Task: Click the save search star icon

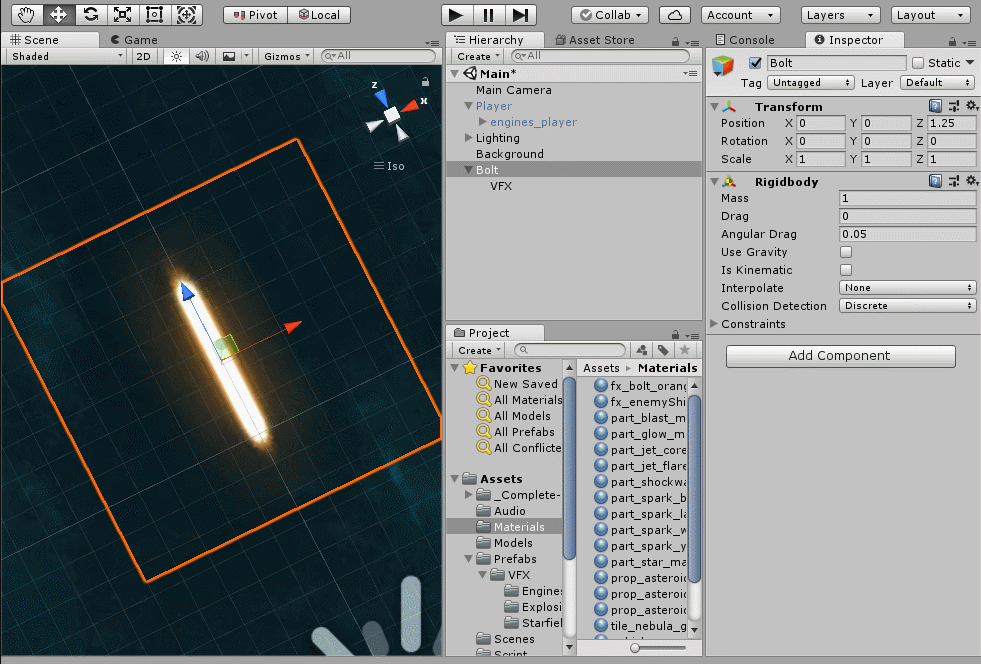Action: point(684,350)
